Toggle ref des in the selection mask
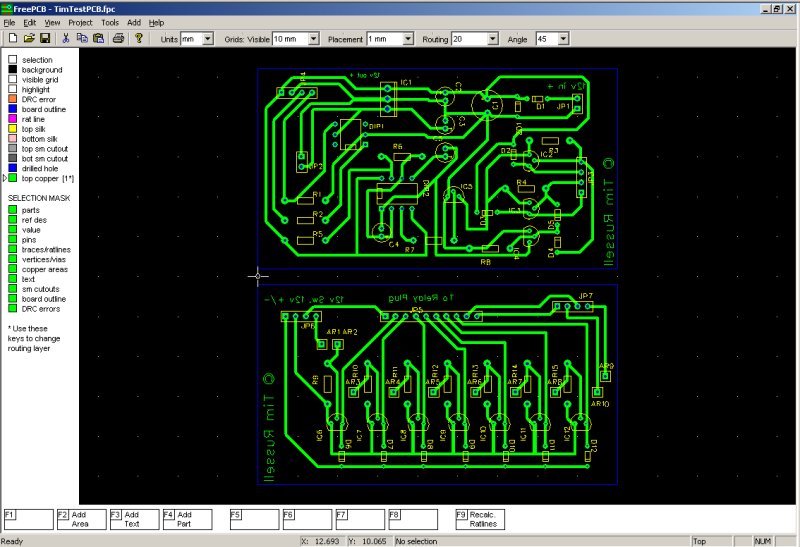 point(13,219)
